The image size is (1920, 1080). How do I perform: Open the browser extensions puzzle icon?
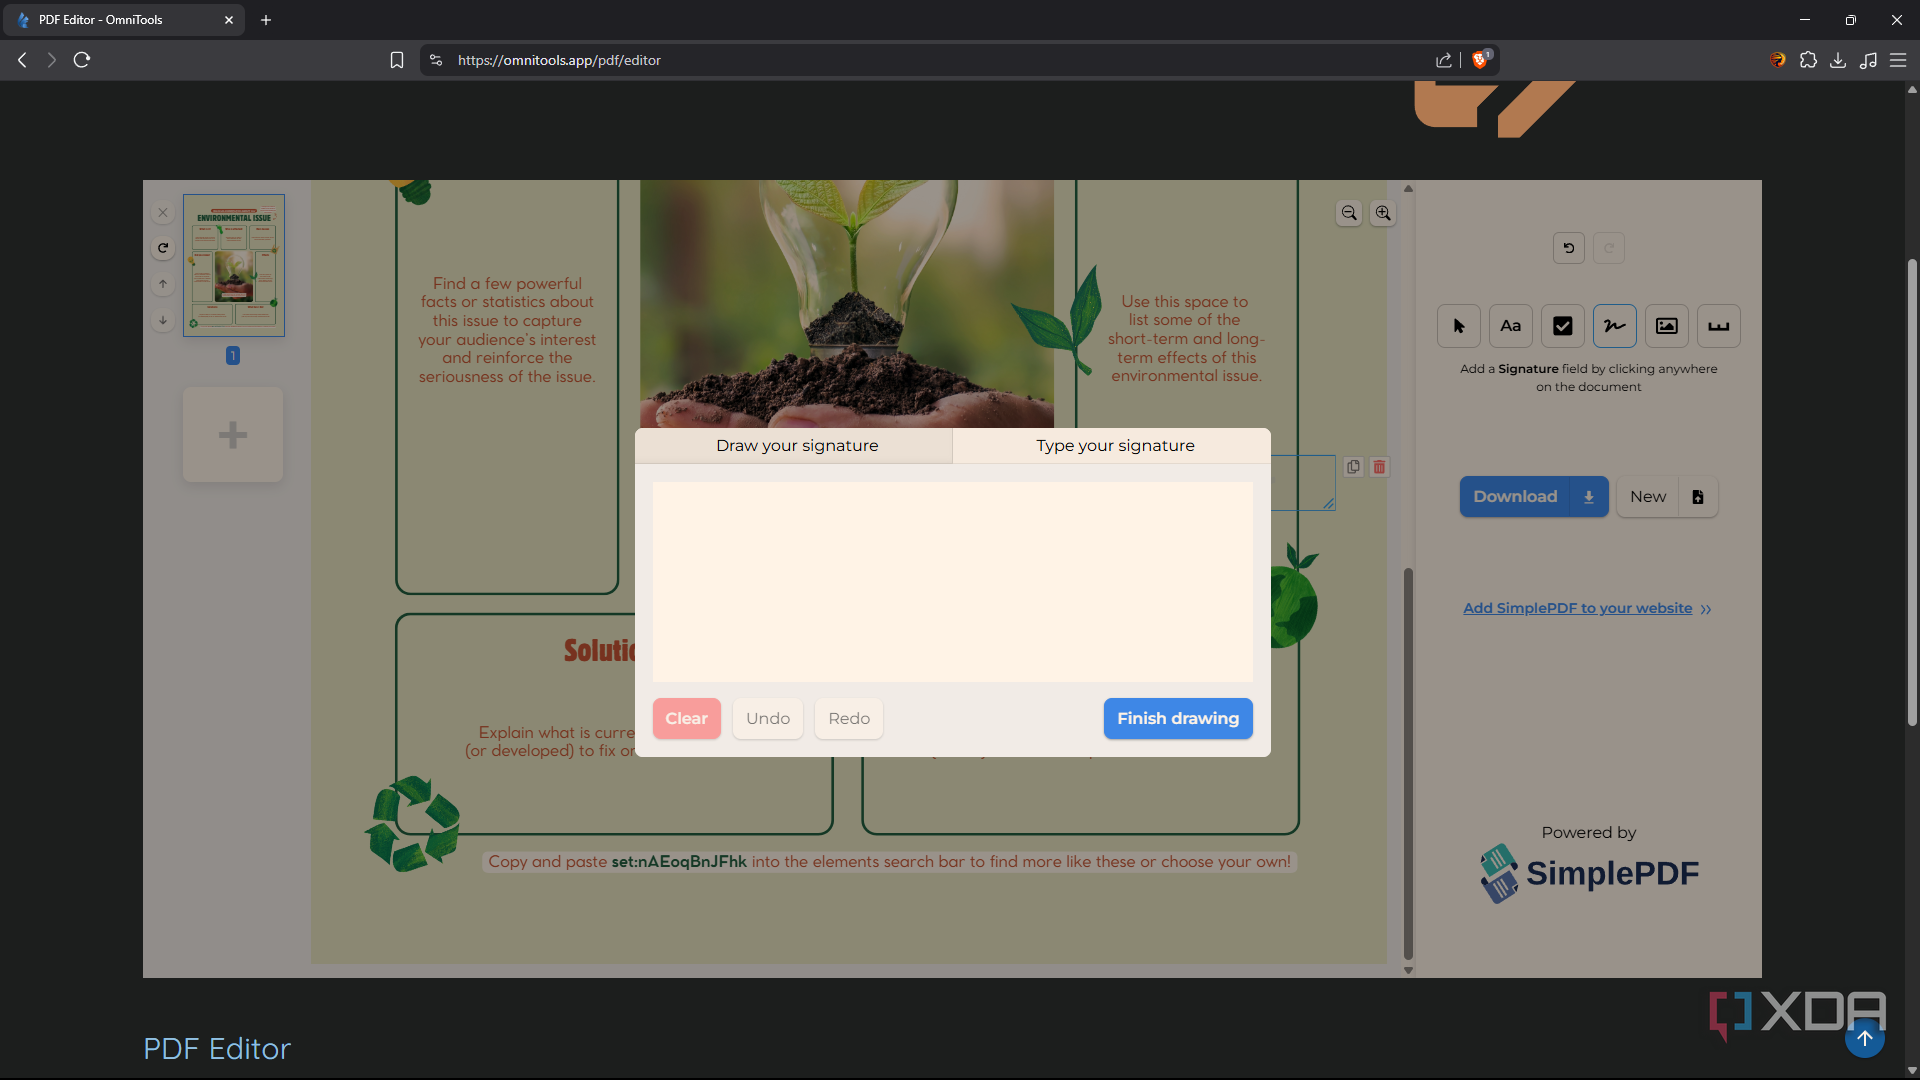click(1808, 60)
